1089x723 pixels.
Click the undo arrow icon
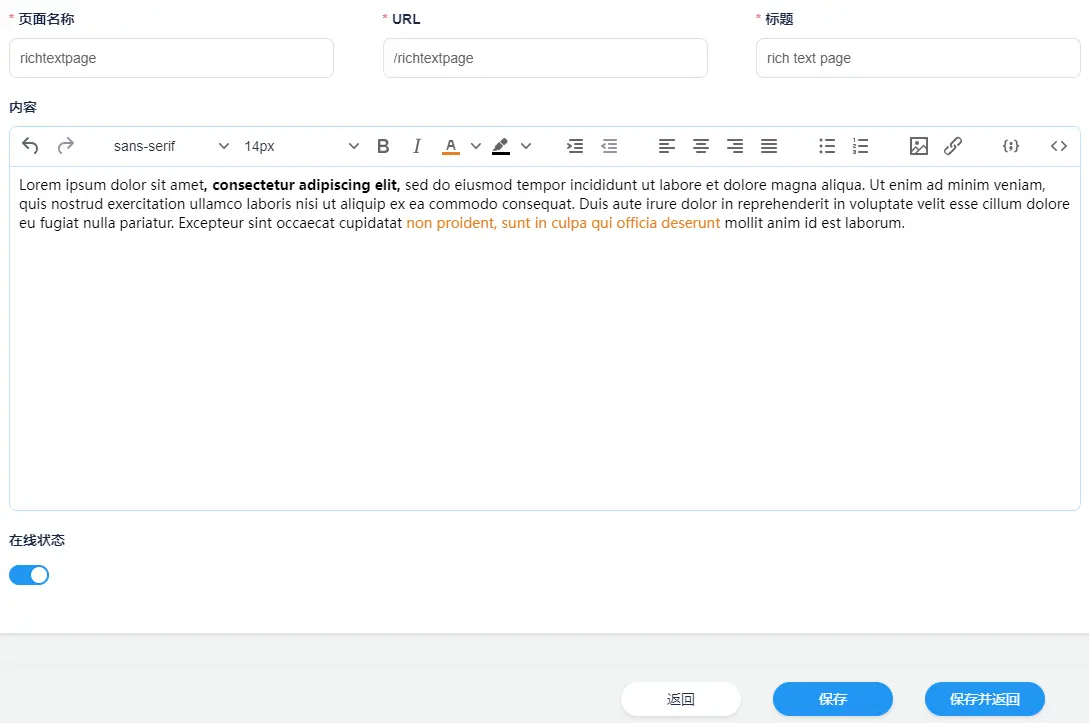click(x=30, y=146)
